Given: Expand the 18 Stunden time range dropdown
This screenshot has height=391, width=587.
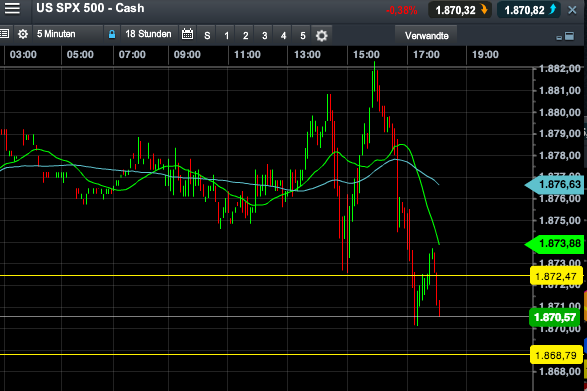Looking at the screenshot, I should pos(149,34).
